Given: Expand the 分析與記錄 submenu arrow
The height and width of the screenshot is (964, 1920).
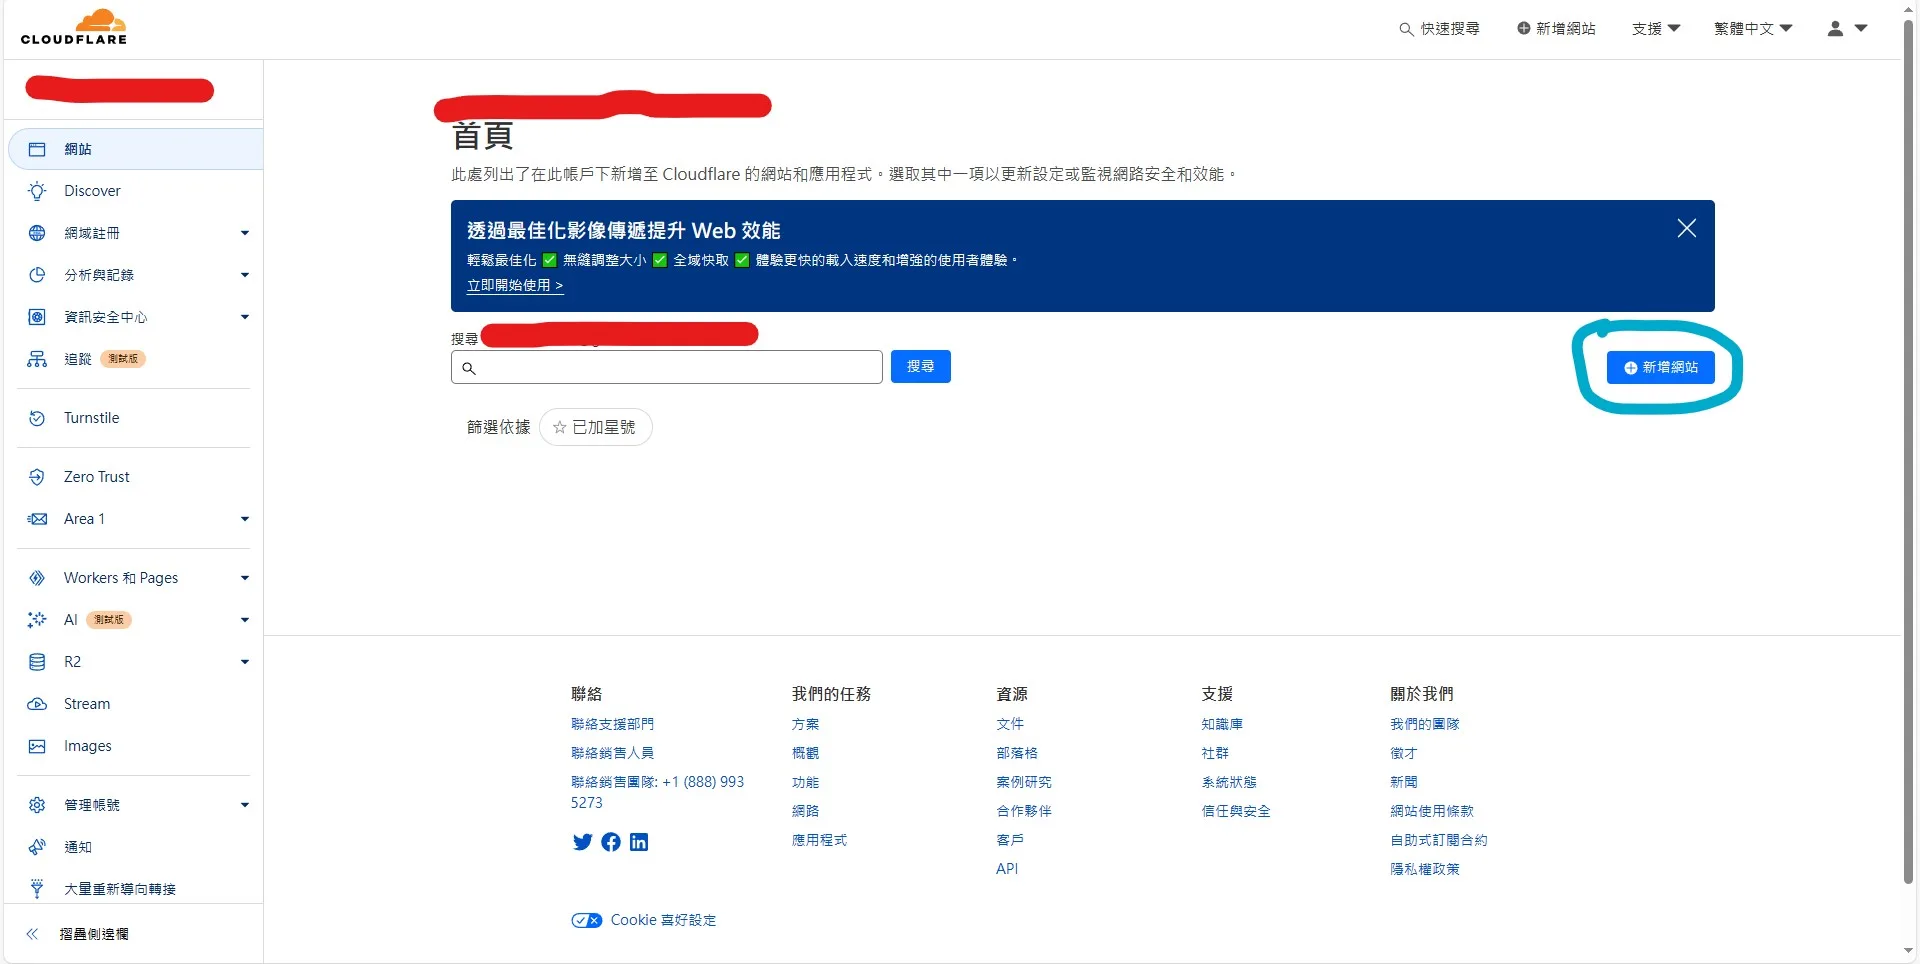Looking at the screenshot, I should [245, 275].
